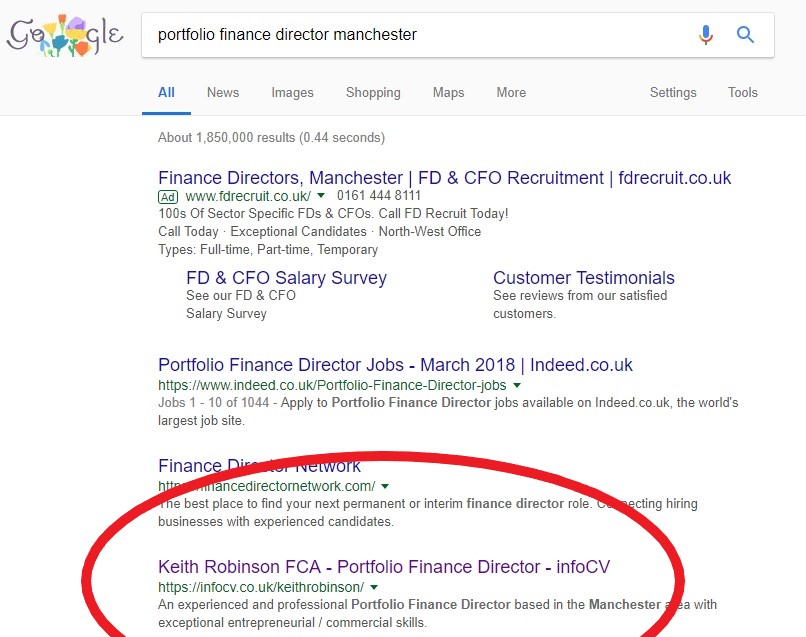Switch to the News tab

pyautogui.click(x=223, y=93)
